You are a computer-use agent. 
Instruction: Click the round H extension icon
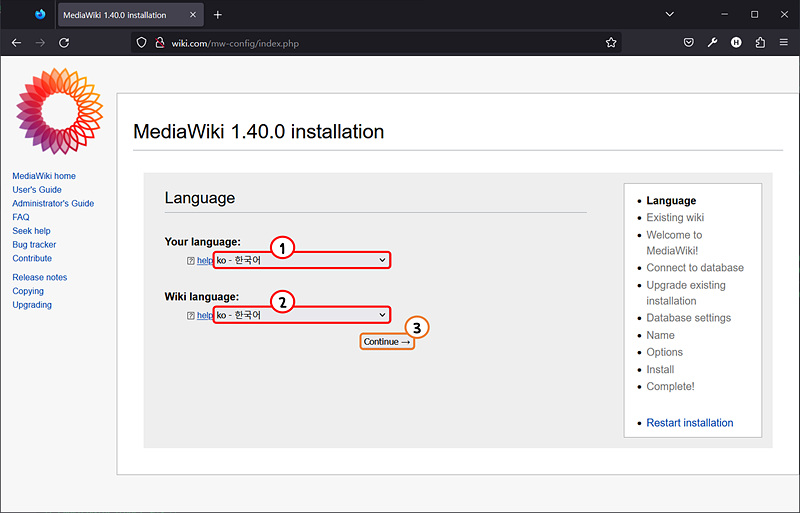click(736, 43)
